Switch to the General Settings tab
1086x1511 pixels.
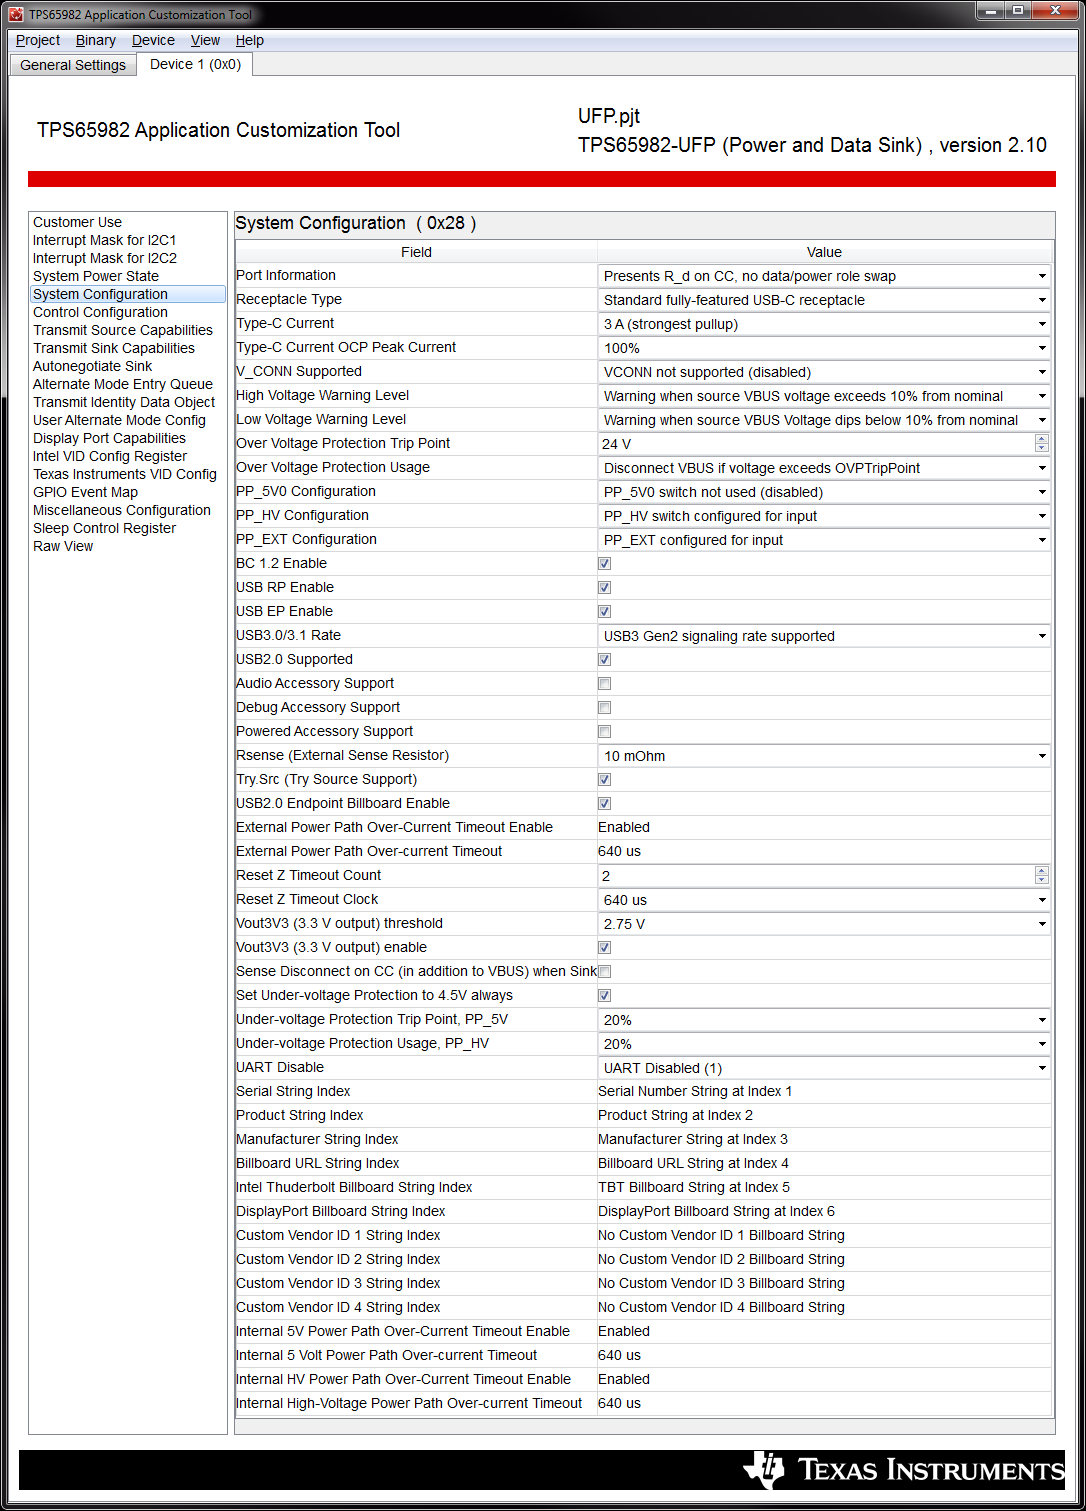coord(73,65)
